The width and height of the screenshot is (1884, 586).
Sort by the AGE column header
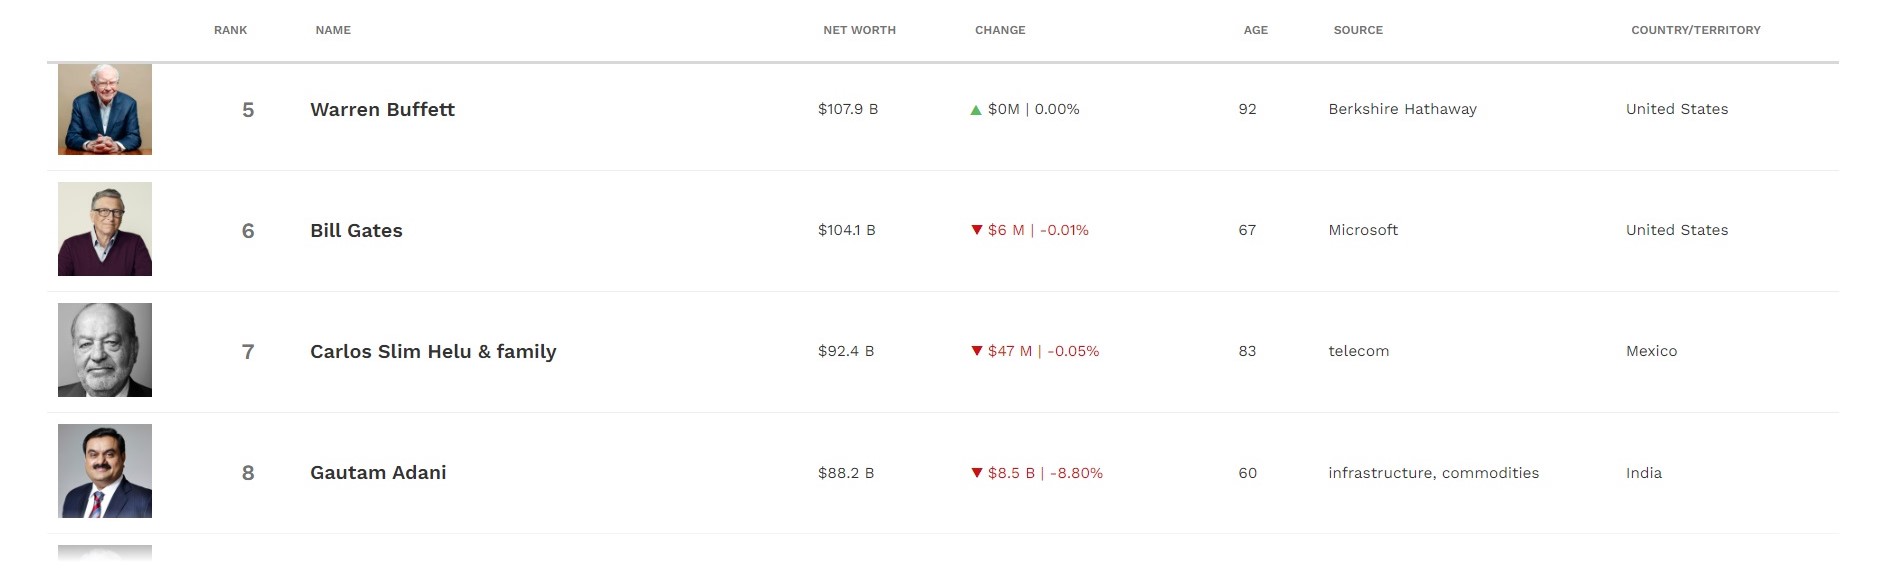(x=1255, y=30)
